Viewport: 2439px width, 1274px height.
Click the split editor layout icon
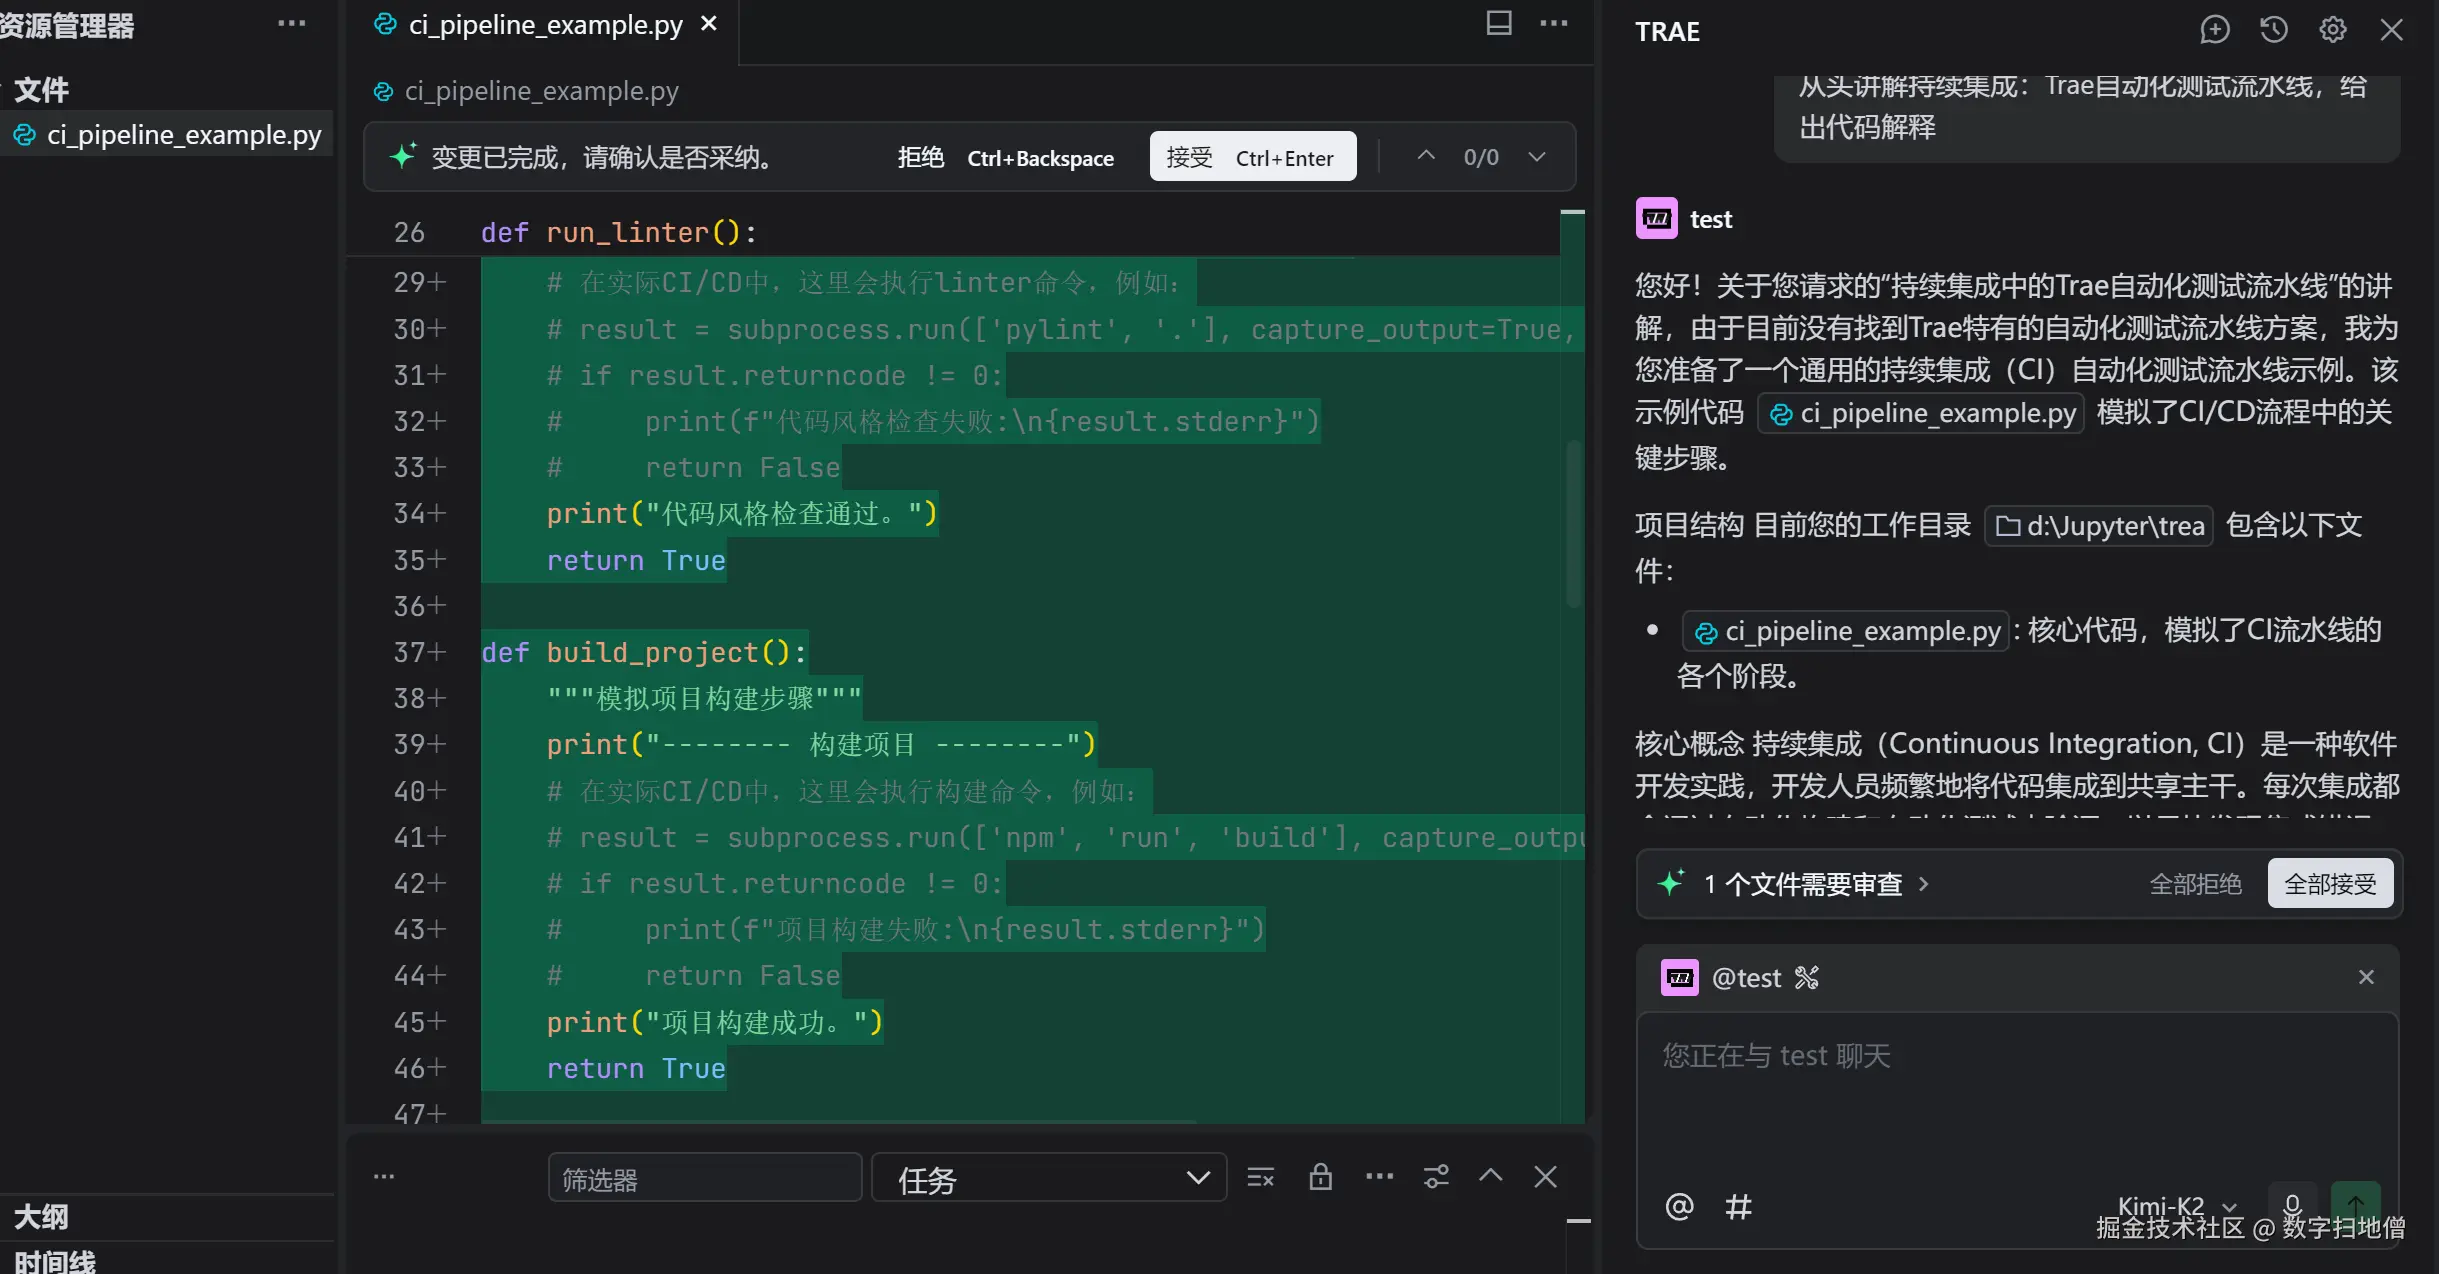[1498, 23]
